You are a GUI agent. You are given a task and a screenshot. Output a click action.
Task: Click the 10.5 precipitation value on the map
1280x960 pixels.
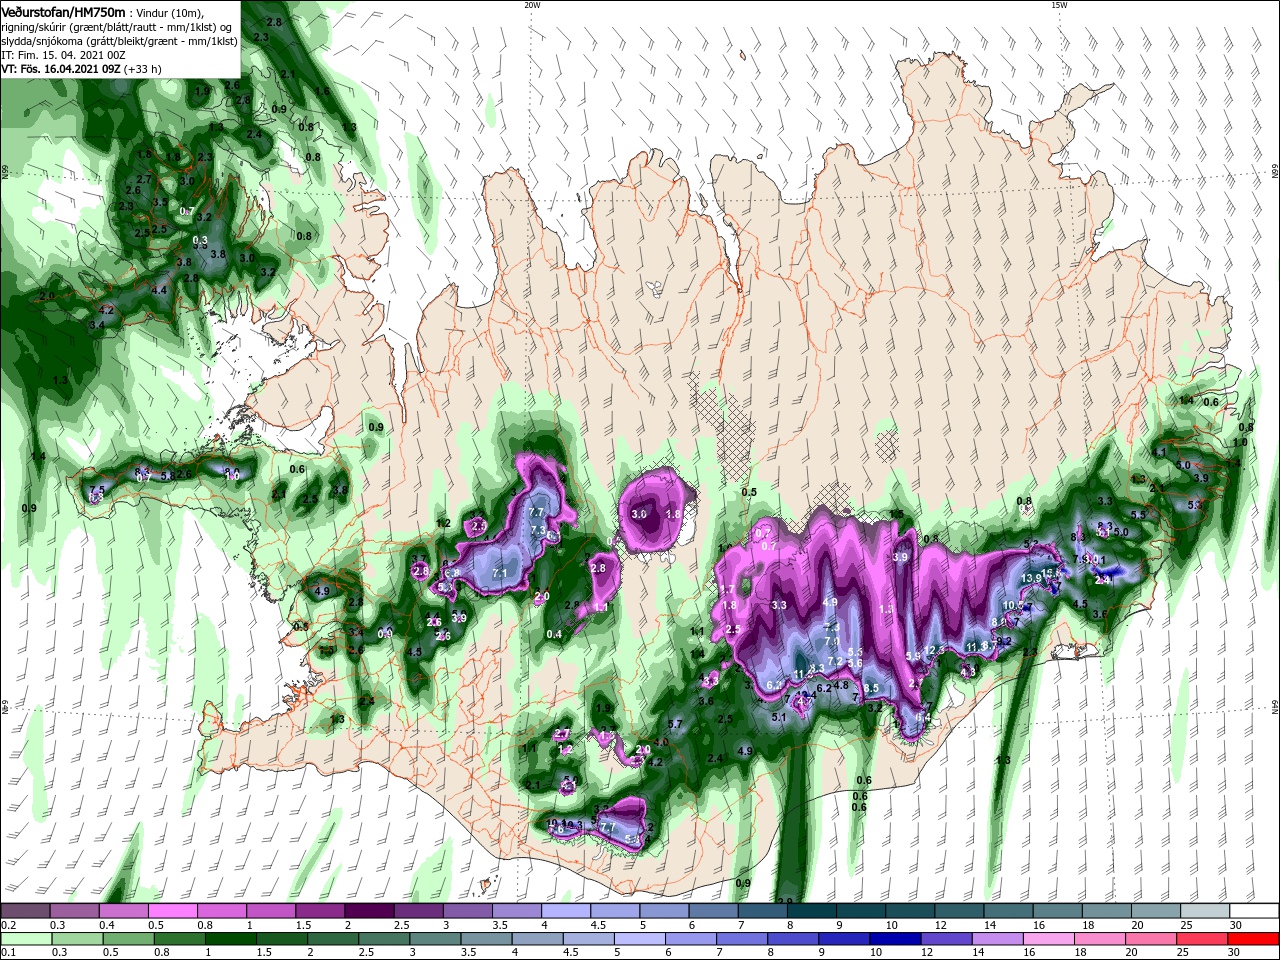click(x=1013, y=605)
